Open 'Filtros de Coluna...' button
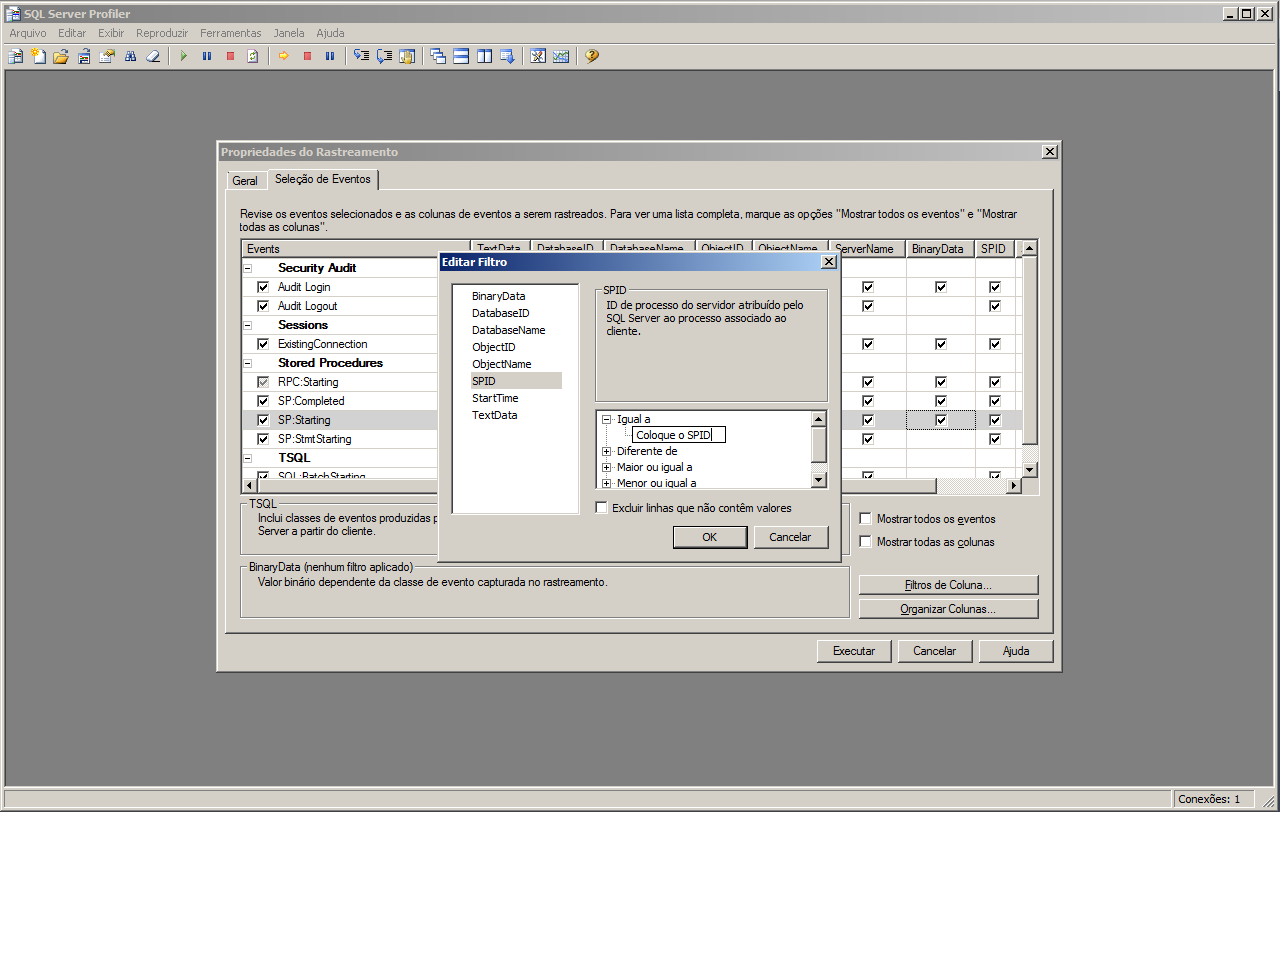 coord(948,585)
